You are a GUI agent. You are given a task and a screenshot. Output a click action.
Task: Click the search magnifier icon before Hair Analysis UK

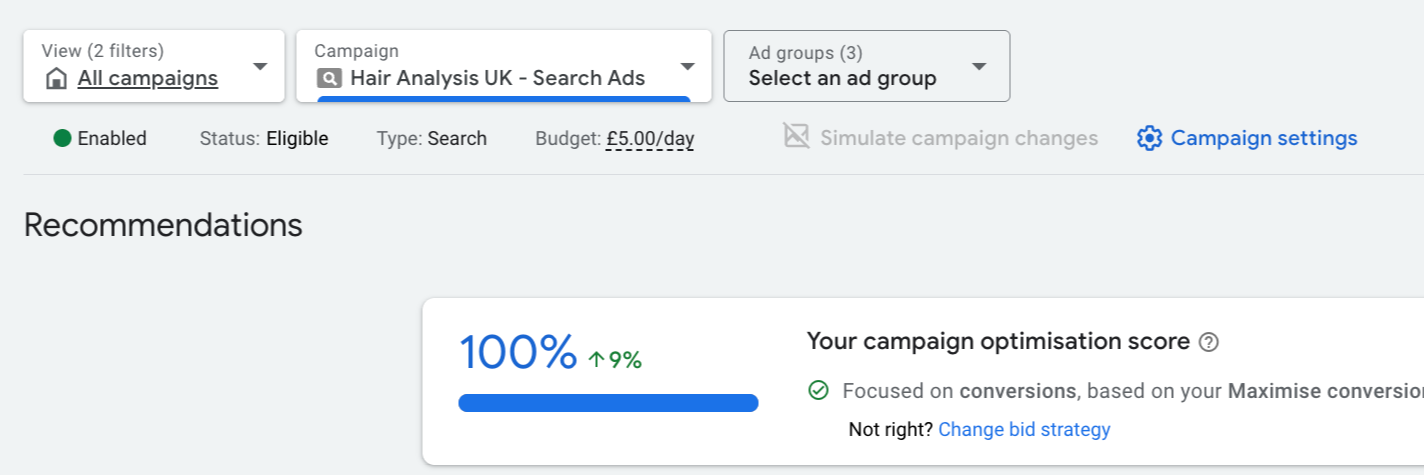pos(328,78)
